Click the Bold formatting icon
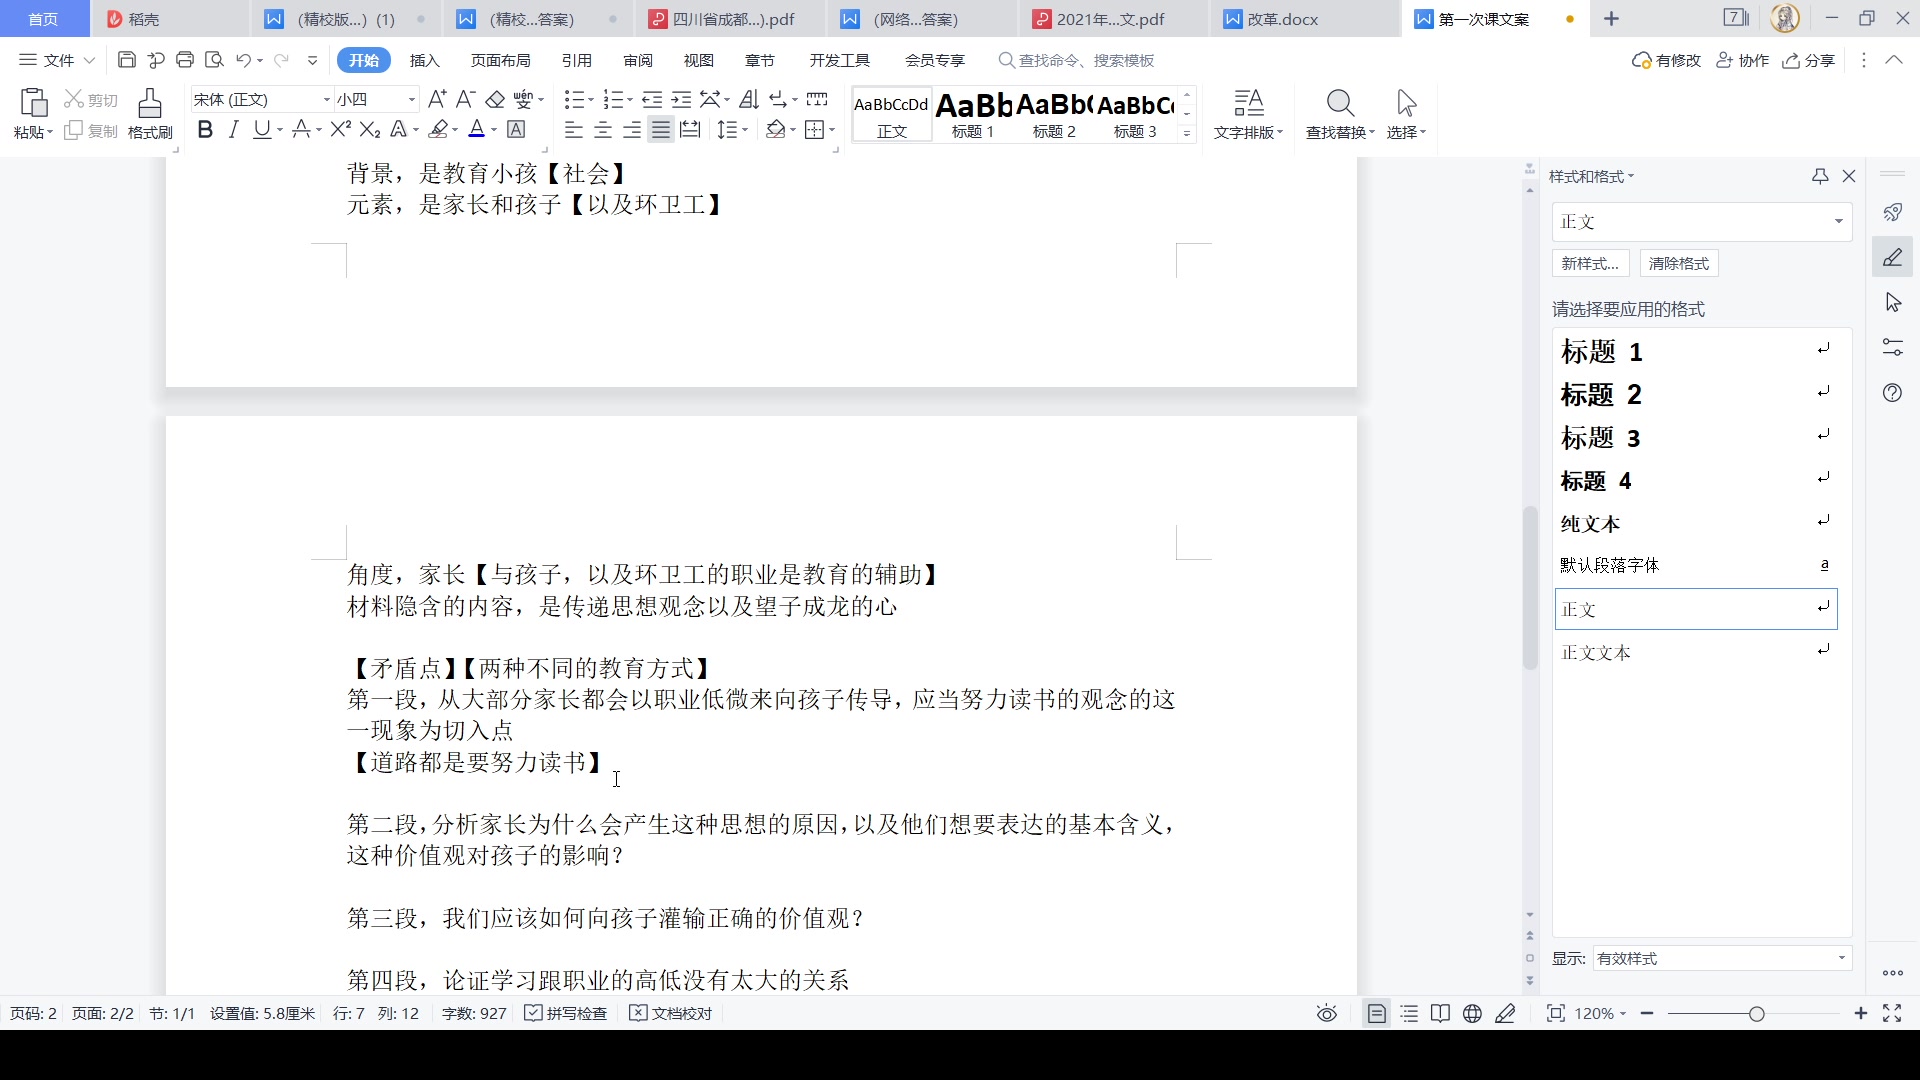The width and height of the screenshot is (1920, 1080). (x=204, y=129)
